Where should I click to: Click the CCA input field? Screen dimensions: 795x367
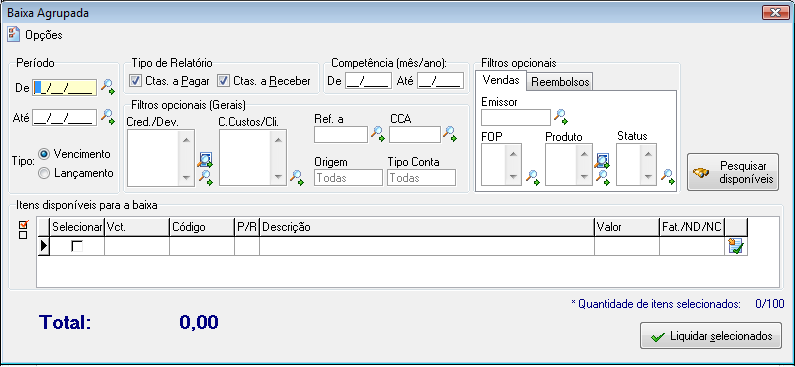[415, 134]
